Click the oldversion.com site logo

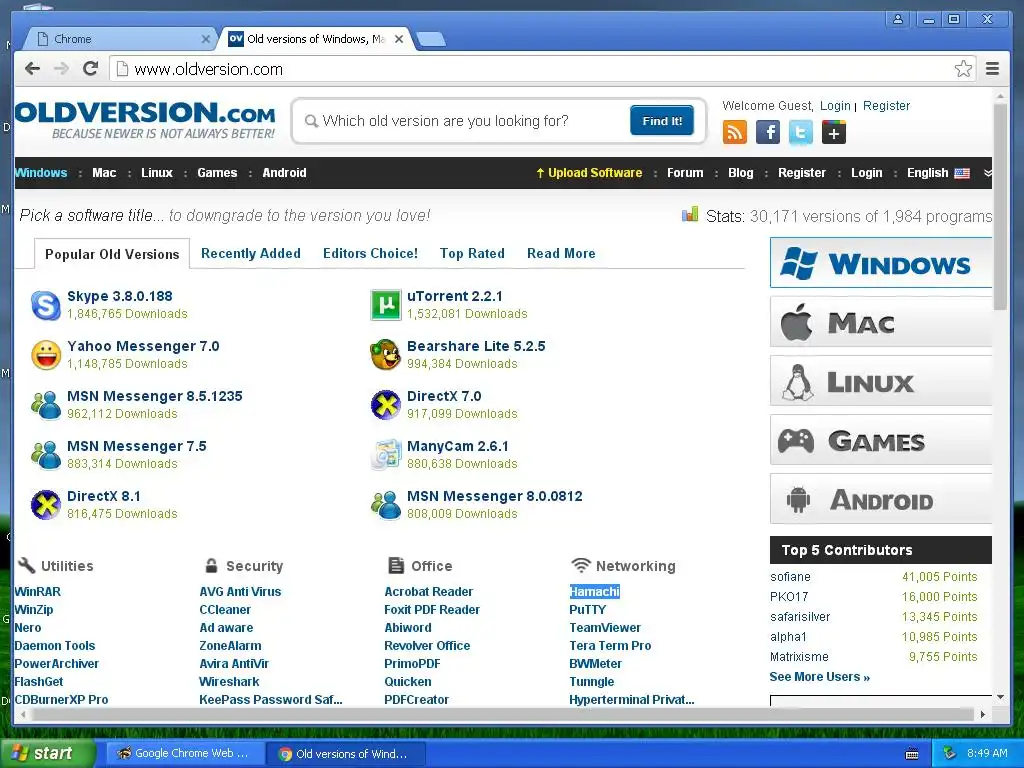click(x=145, y=120)
